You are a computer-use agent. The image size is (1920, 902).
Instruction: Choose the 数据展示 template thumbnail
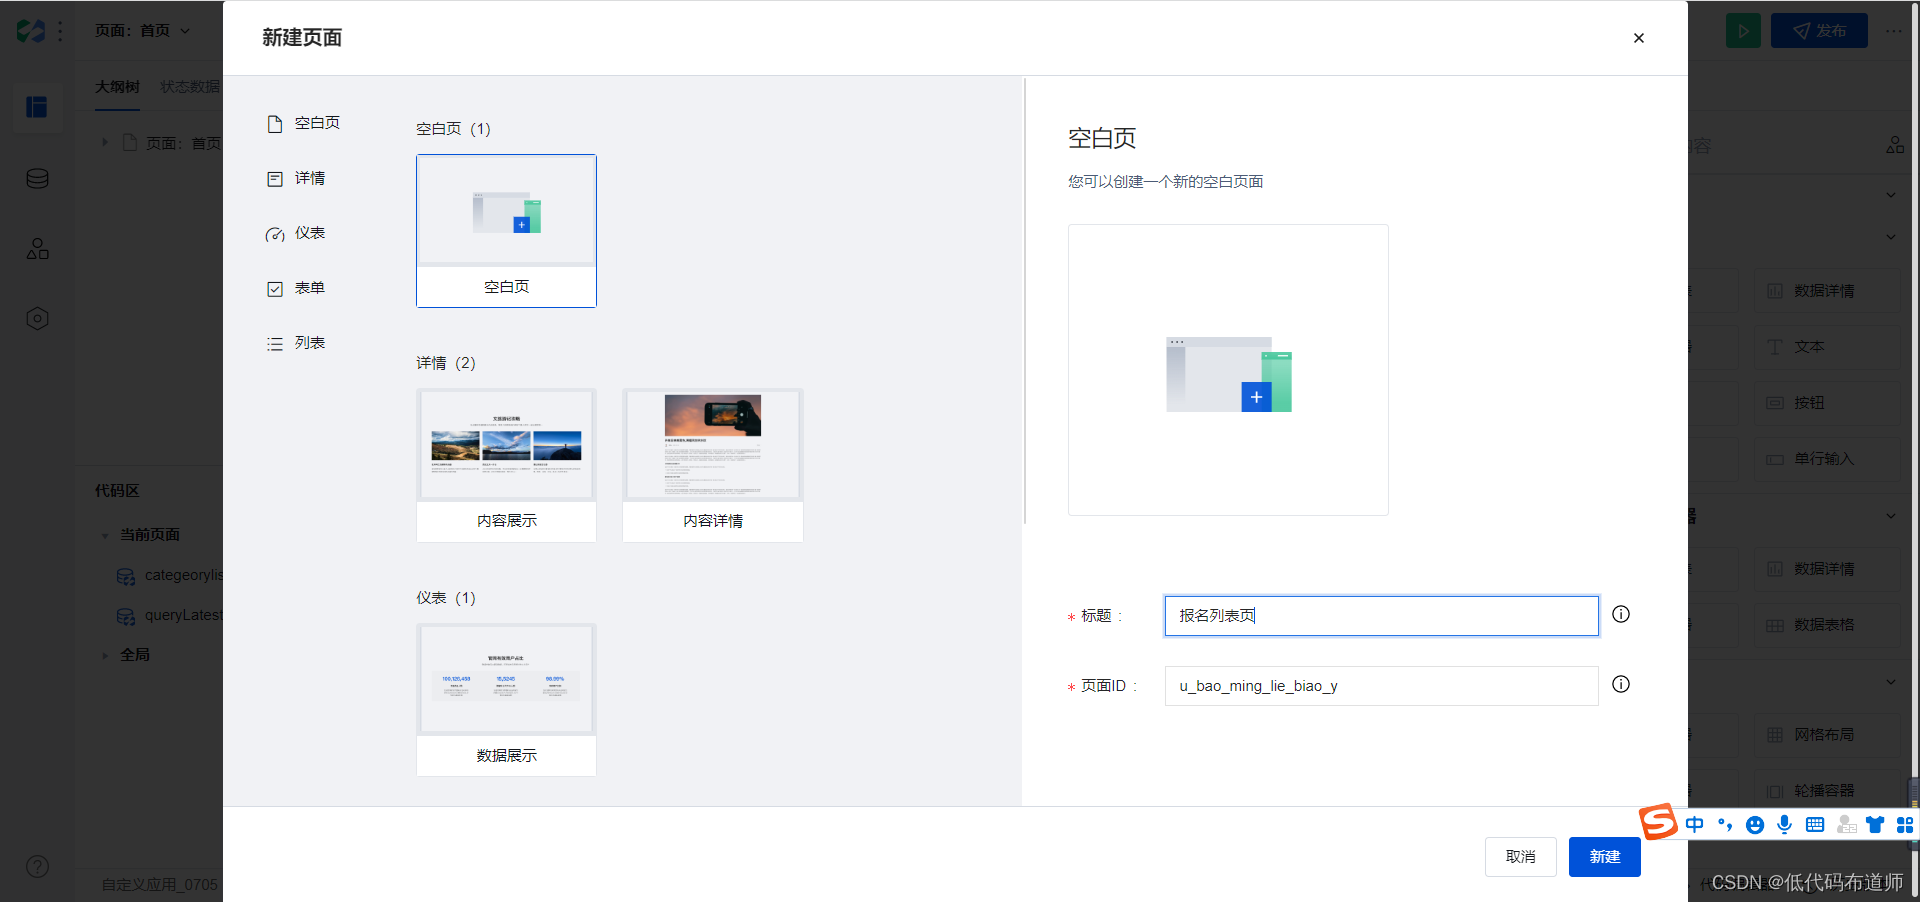(x=506, y=700)
